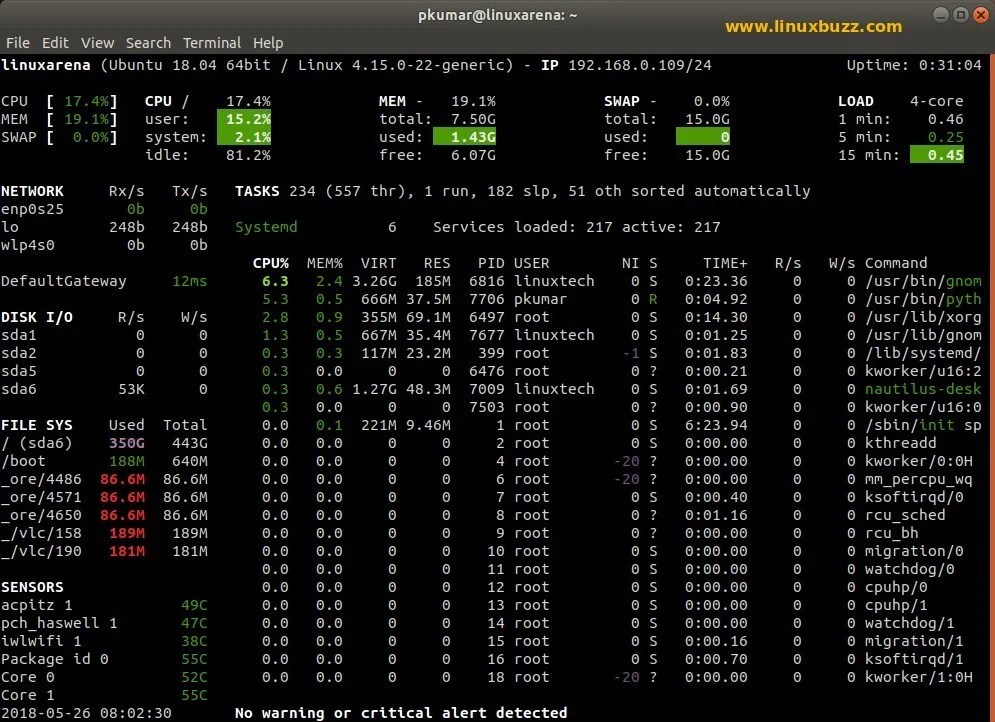
Task: Click Systemd services label
Action: pyautogui.click(x=266, y=227)
